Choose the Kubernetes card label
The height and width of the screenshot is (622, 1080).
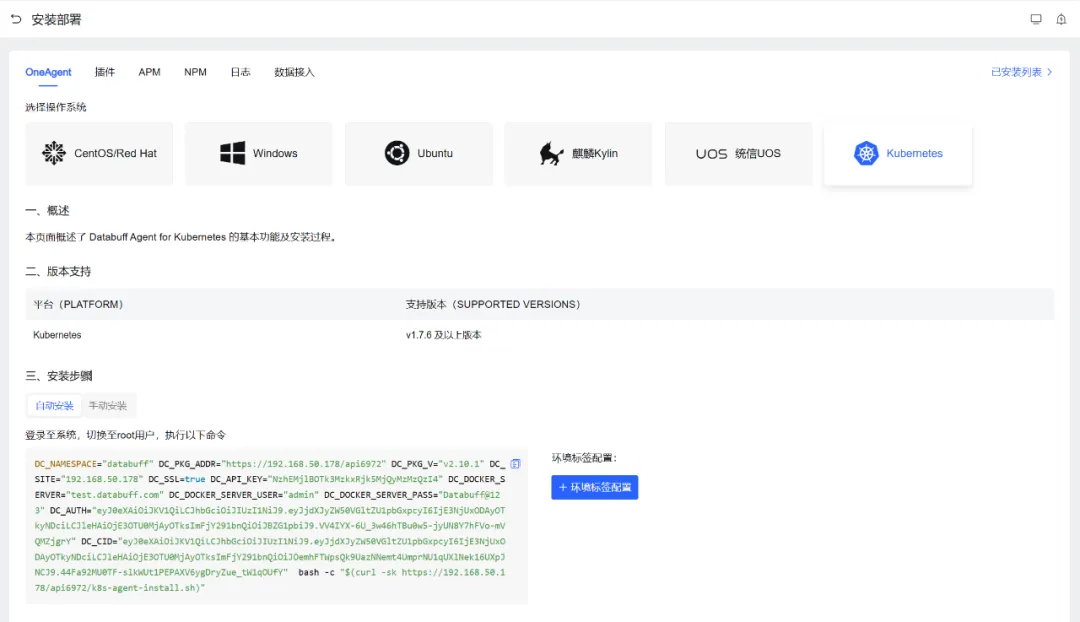pos(914,154)
